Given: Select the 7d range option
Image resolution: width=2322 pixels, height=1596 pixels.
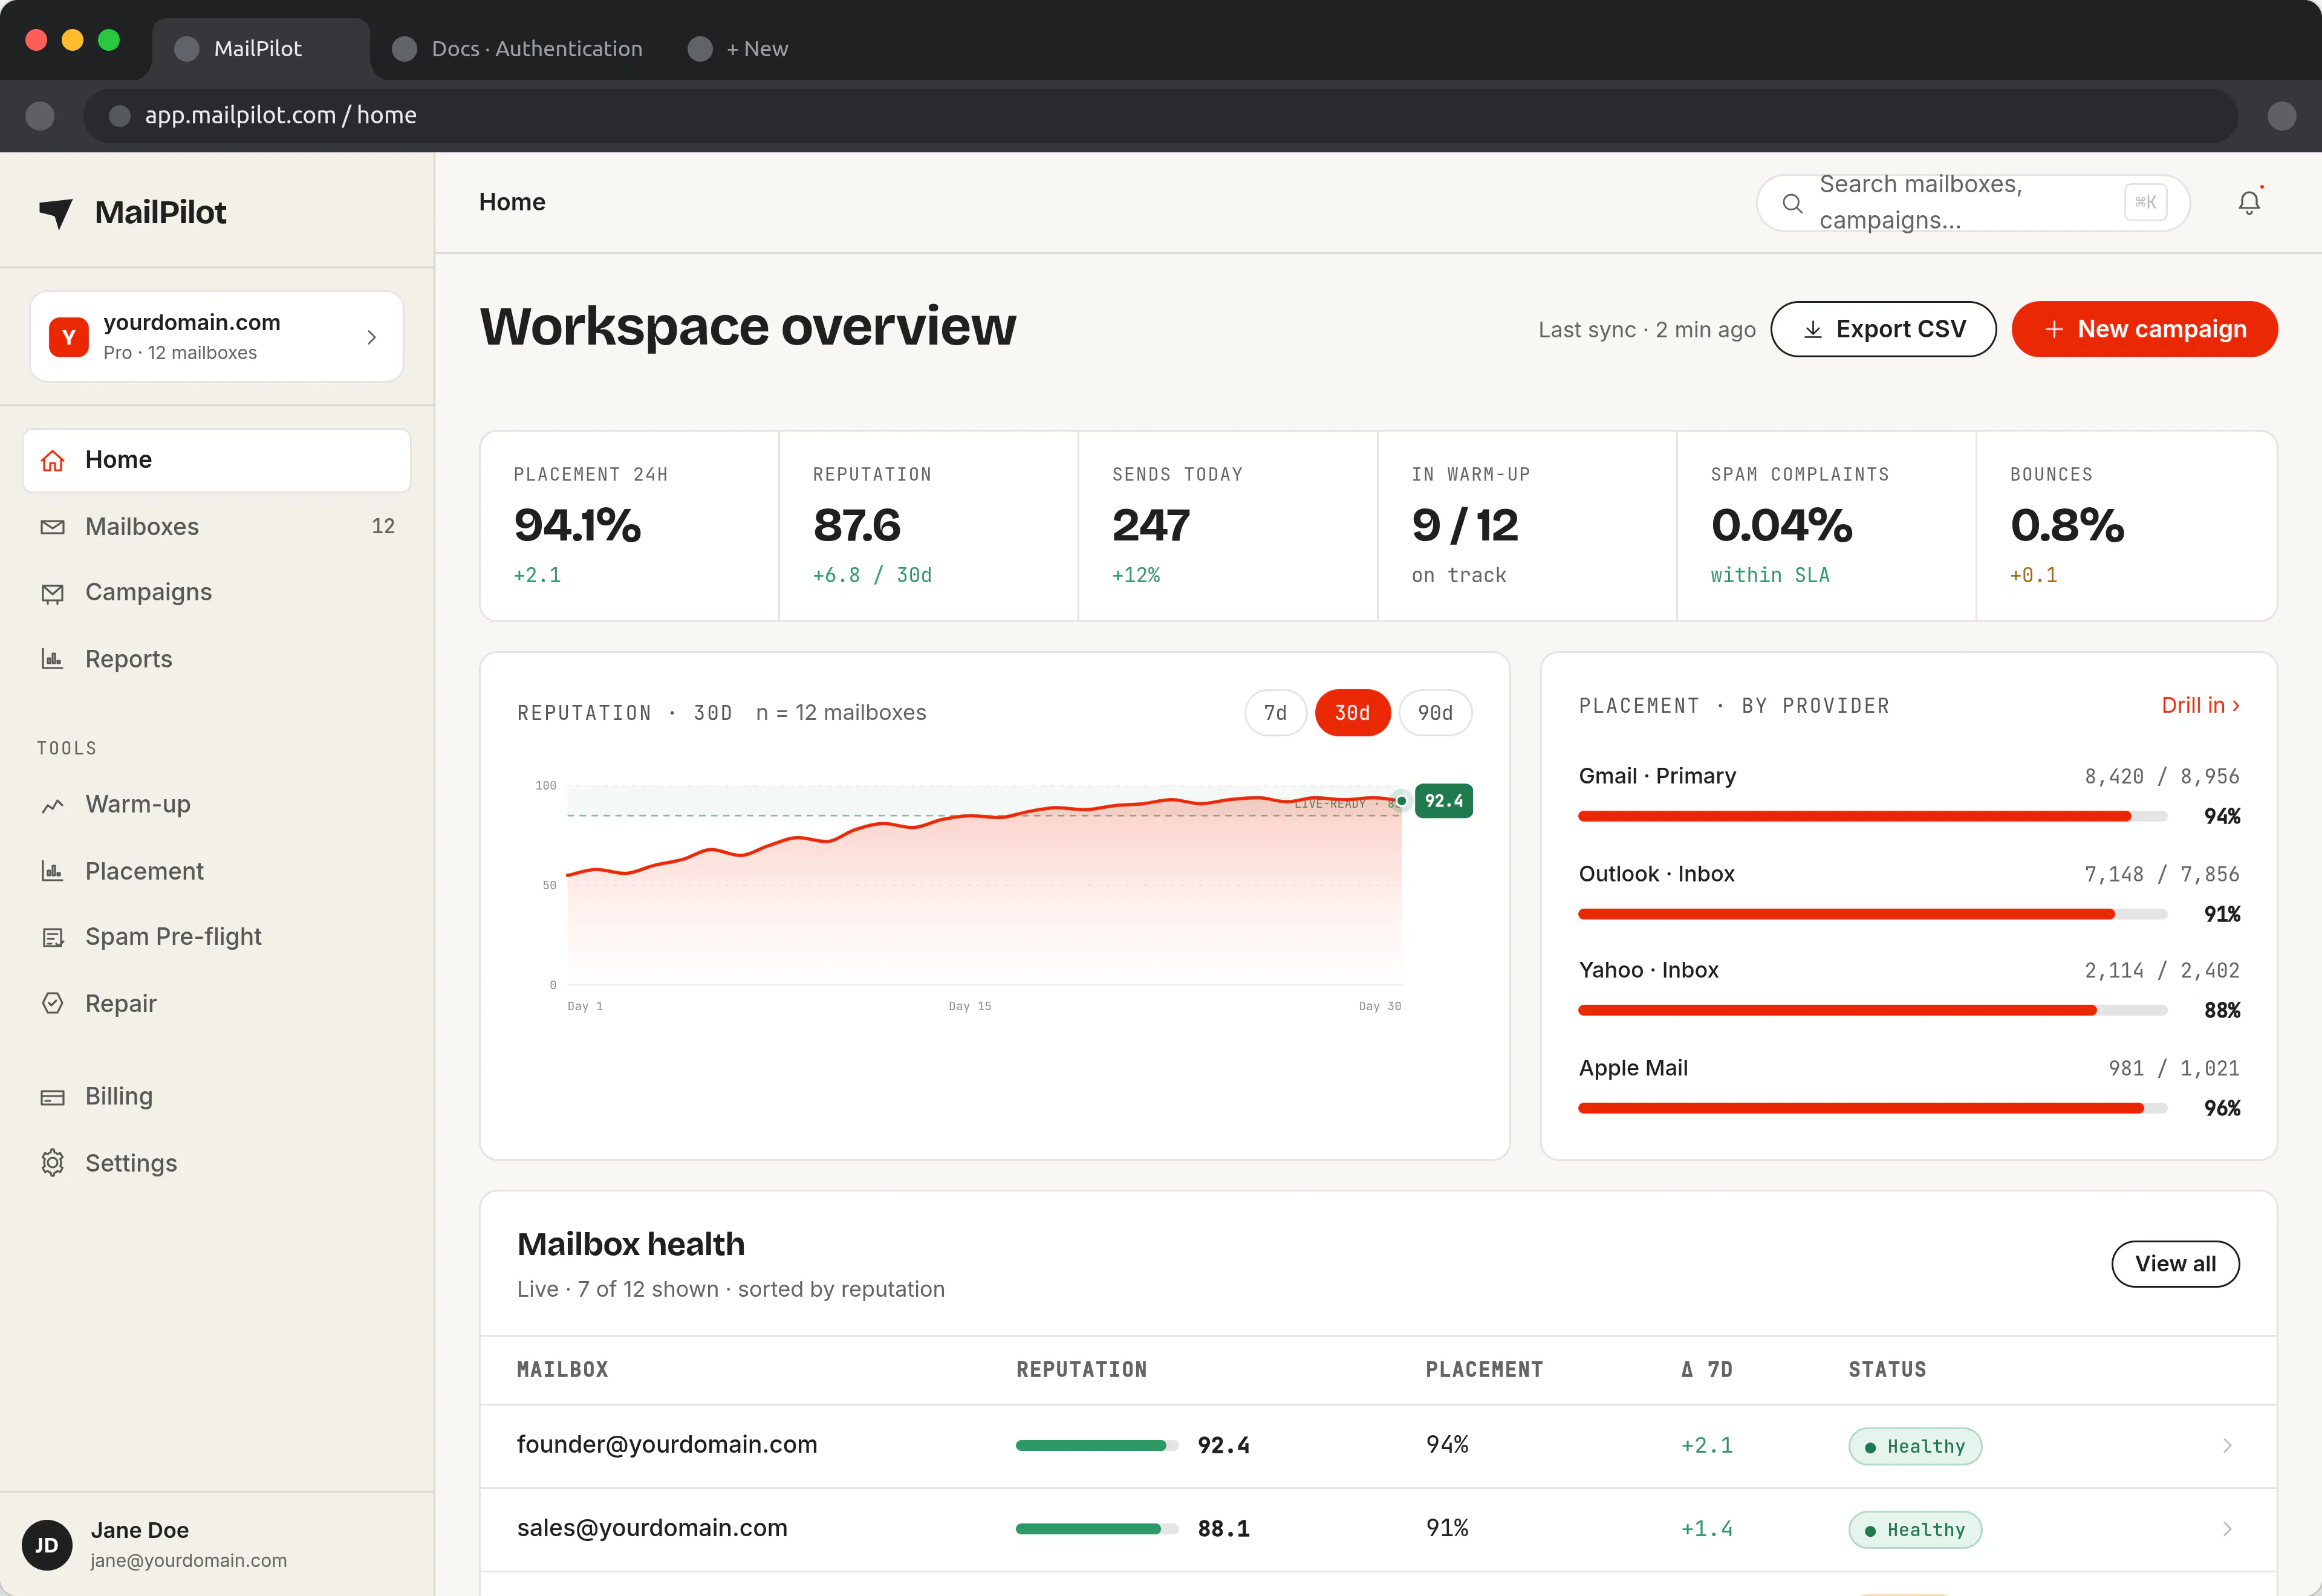Looking at the screenshot, I should tap(1275, 713).
